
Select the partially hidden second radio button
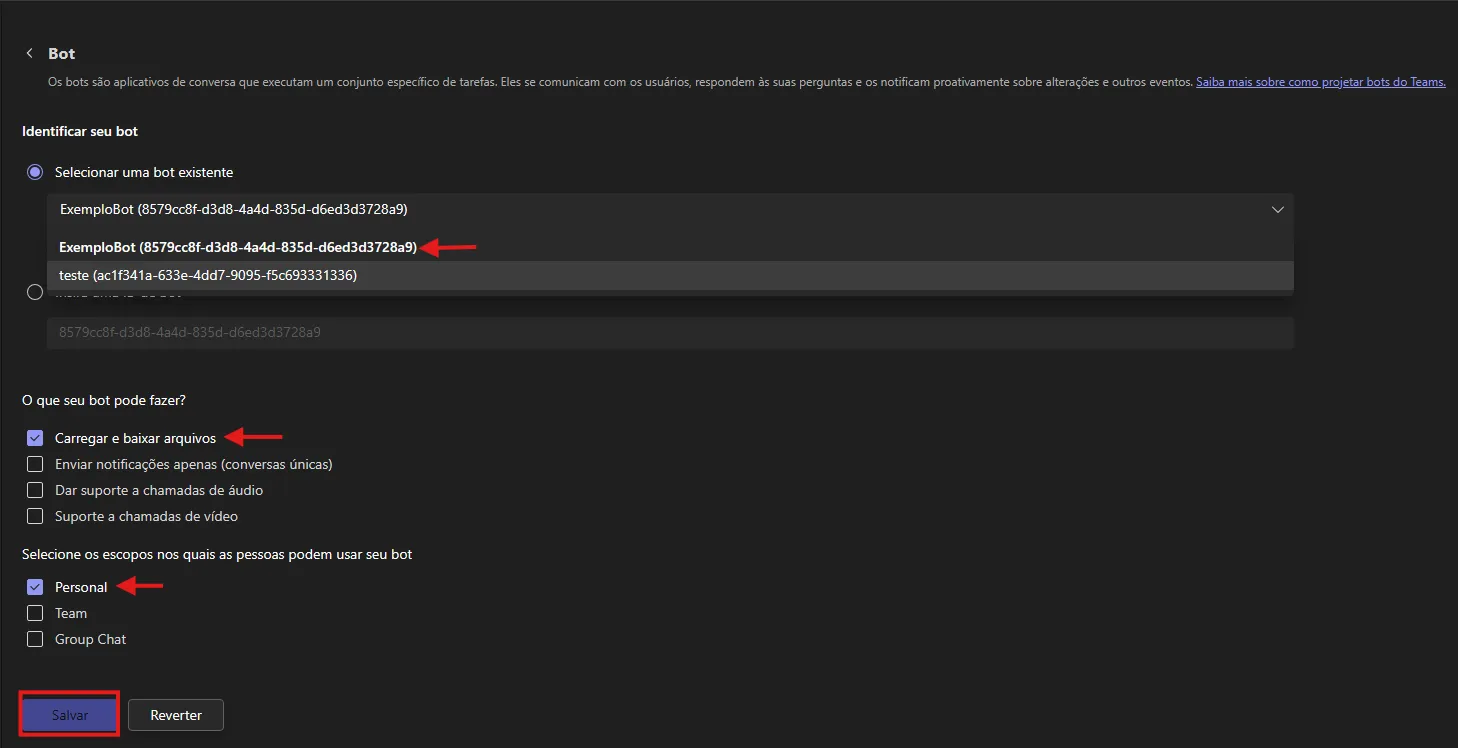(35, 292)
